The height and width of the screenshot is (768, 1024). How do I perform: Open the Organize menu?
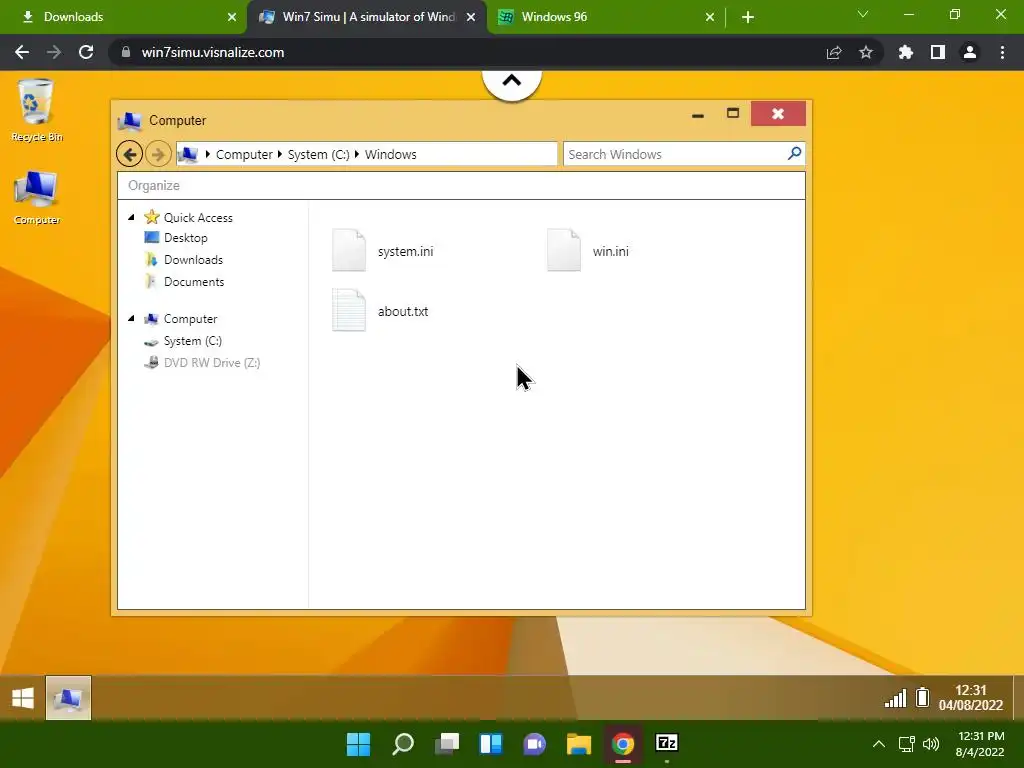(x=153, y=185)
